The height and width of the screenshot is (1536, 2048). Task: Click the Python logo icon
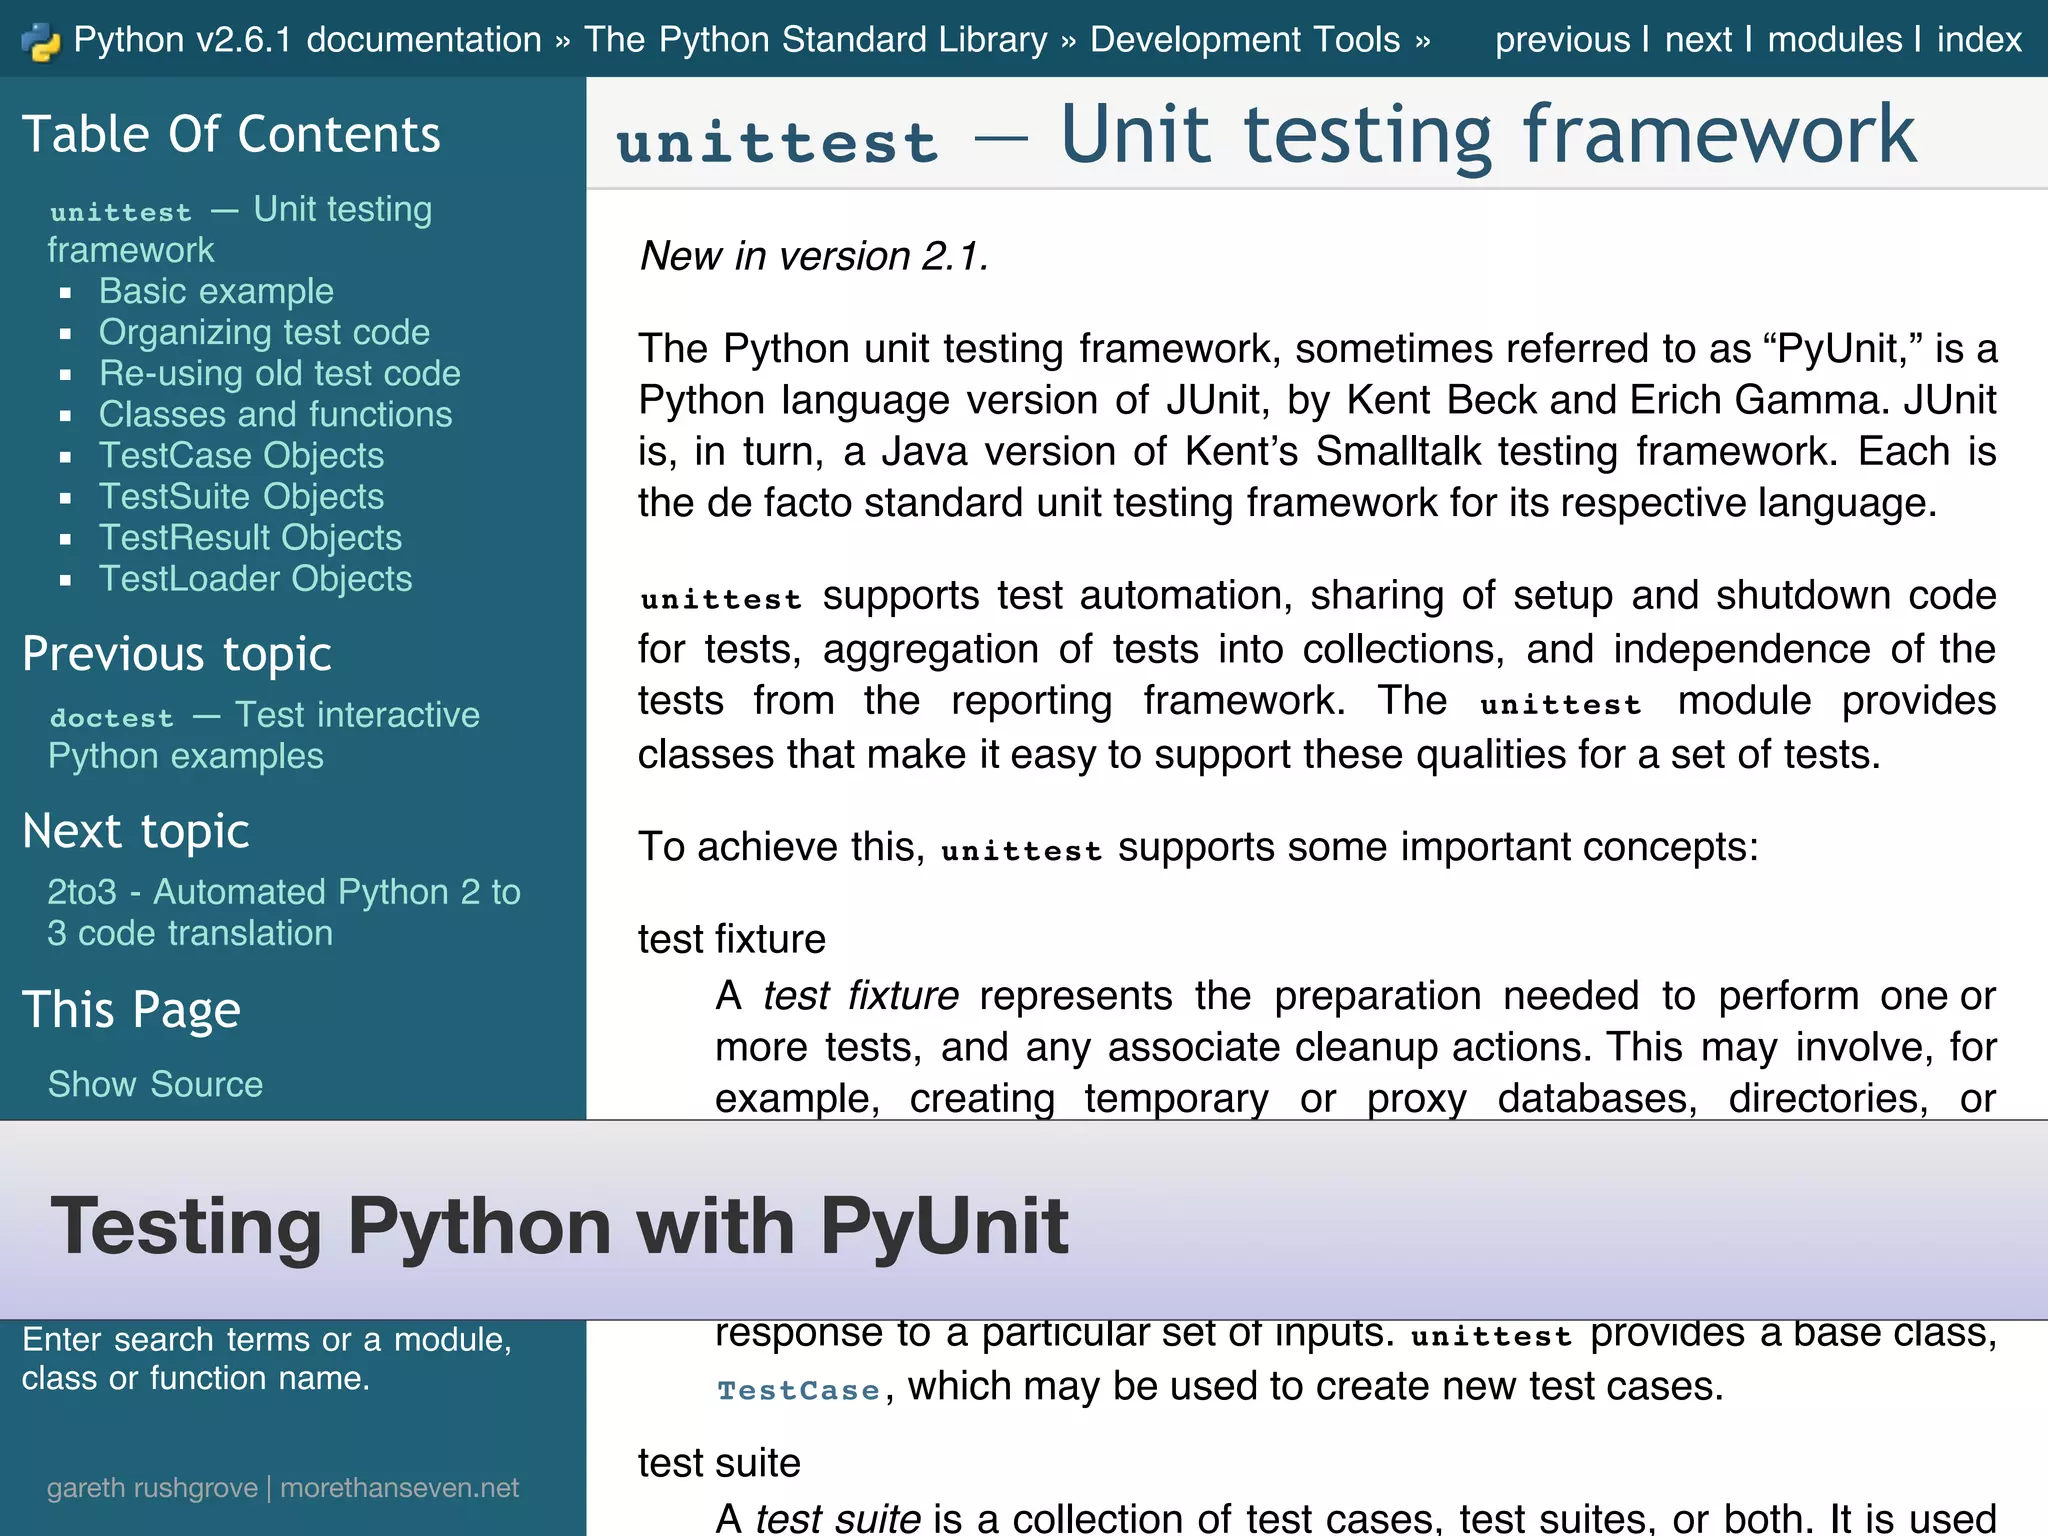coord(40,41)
